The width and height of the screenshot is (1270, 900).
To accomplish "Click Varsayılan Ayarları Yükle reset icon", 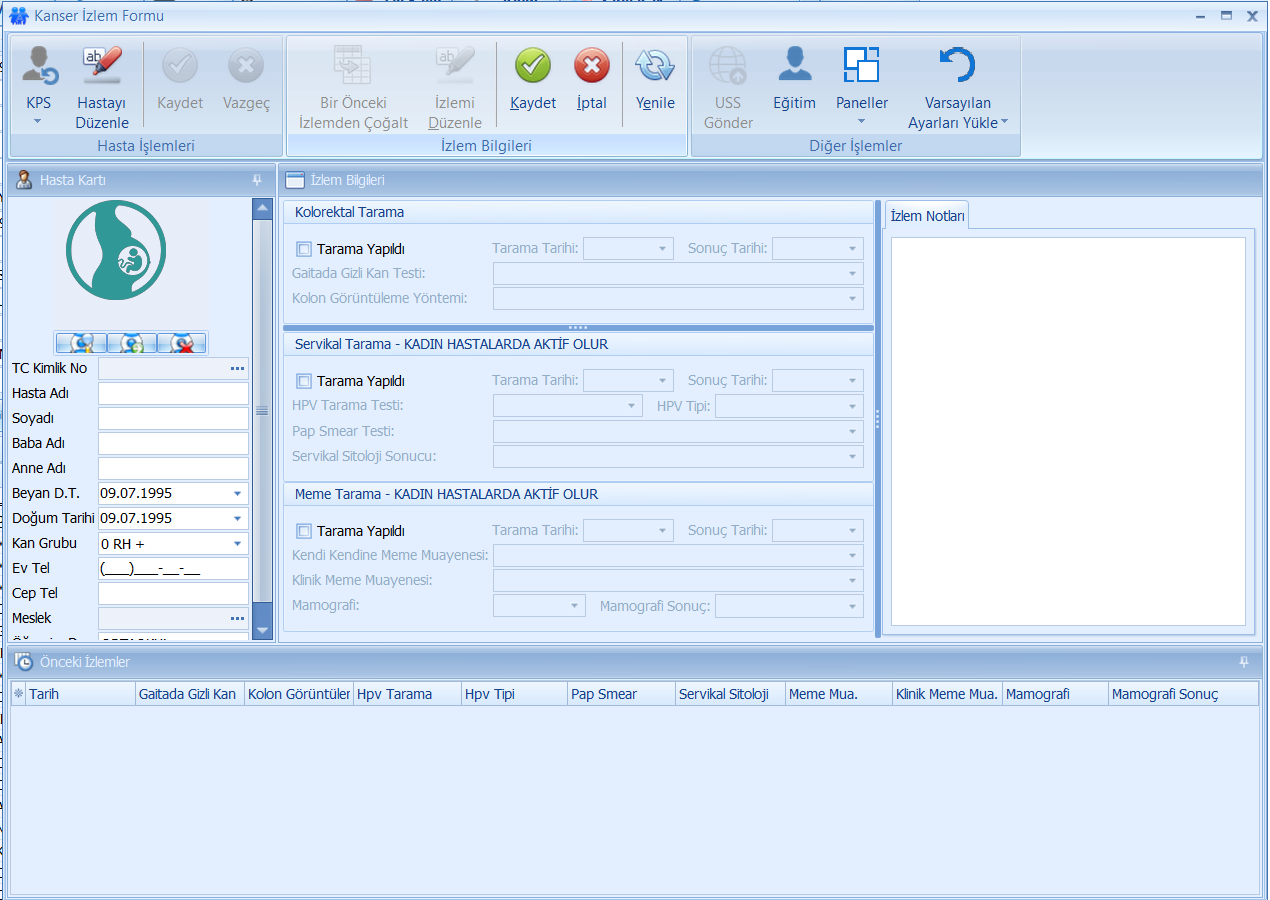I will (957, 66).
